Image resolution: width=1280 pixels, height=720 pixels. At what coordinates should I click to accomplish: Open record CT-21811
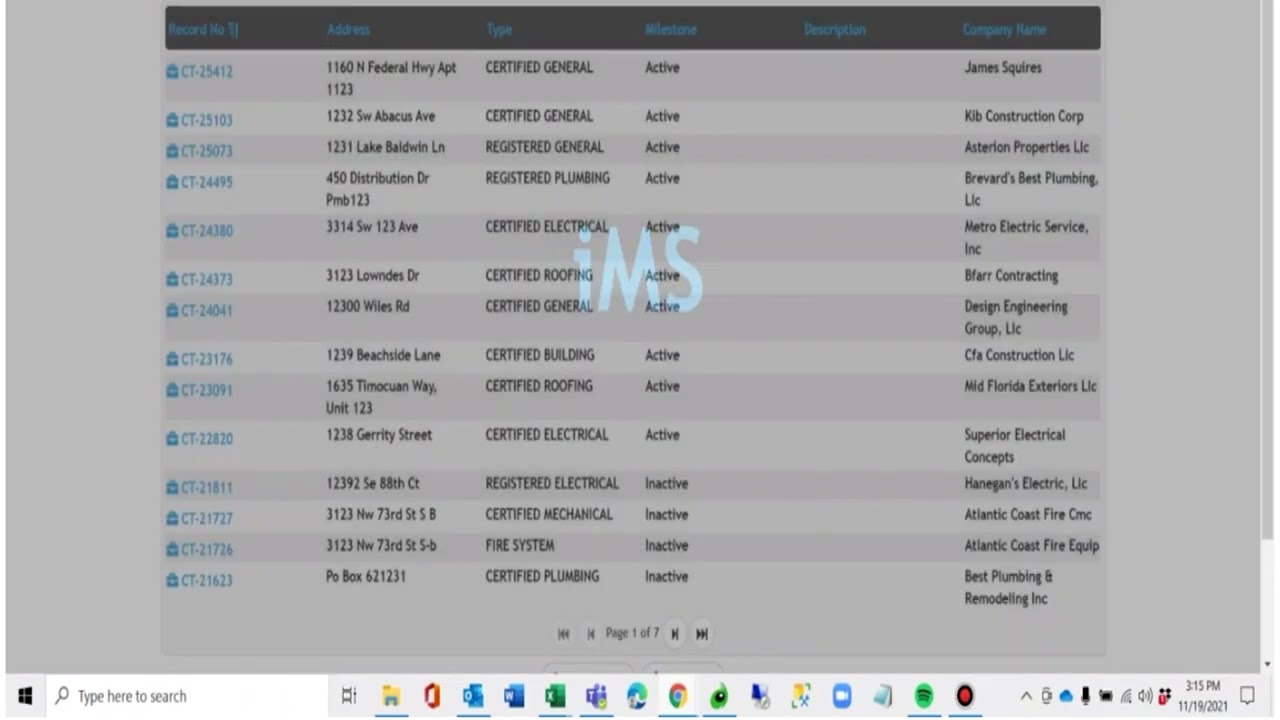coord(200,488)
